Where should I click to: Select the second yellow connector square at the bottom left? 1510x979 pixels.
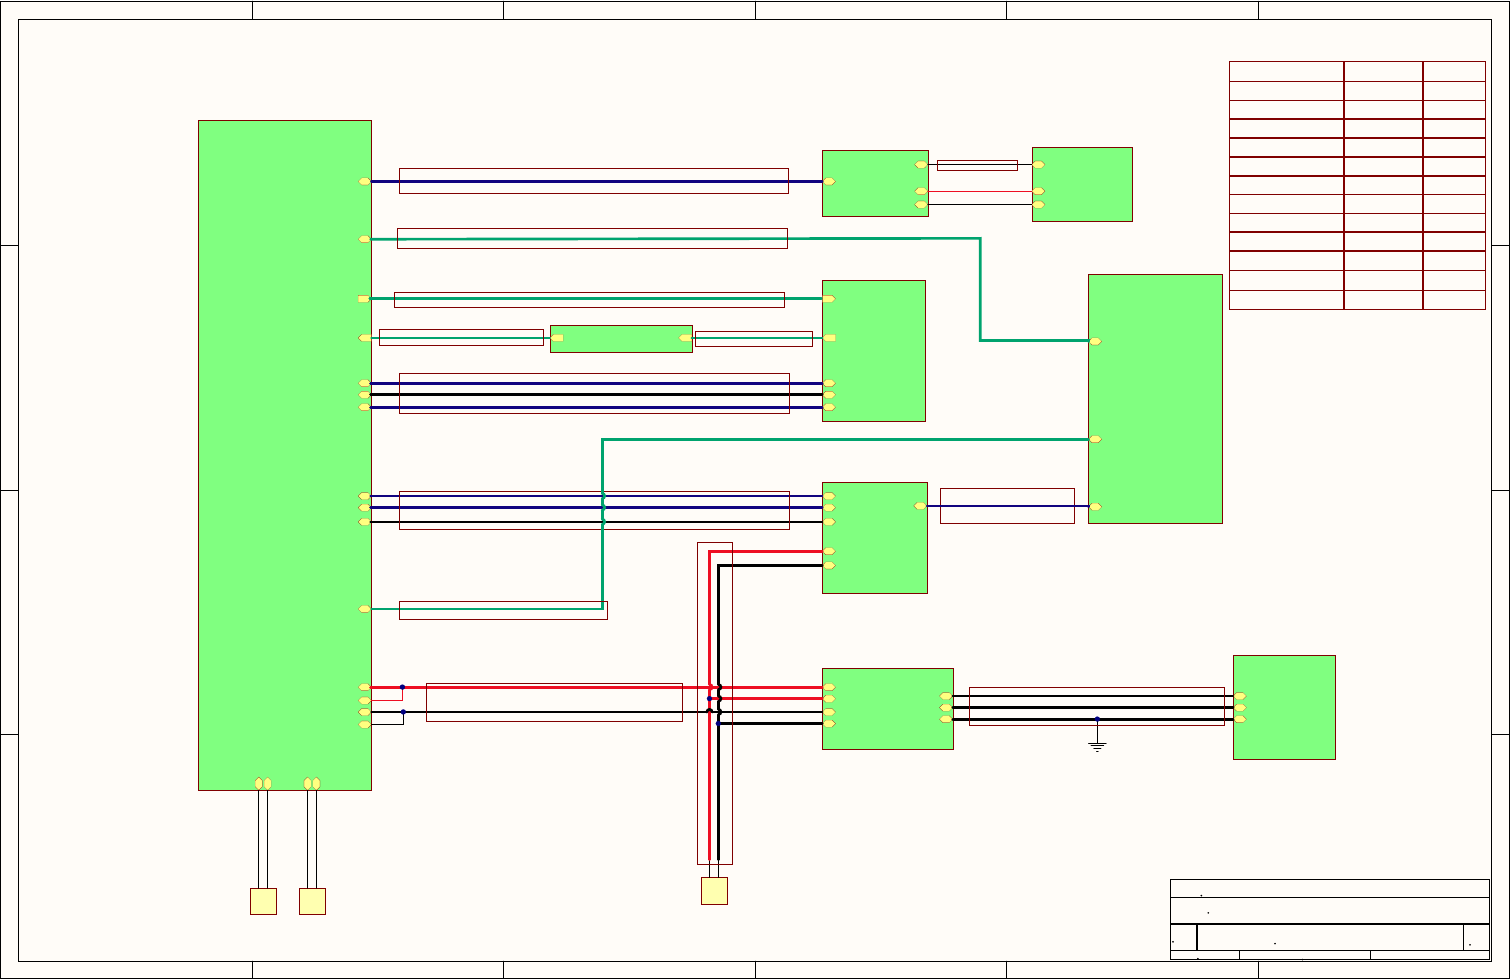312,901
